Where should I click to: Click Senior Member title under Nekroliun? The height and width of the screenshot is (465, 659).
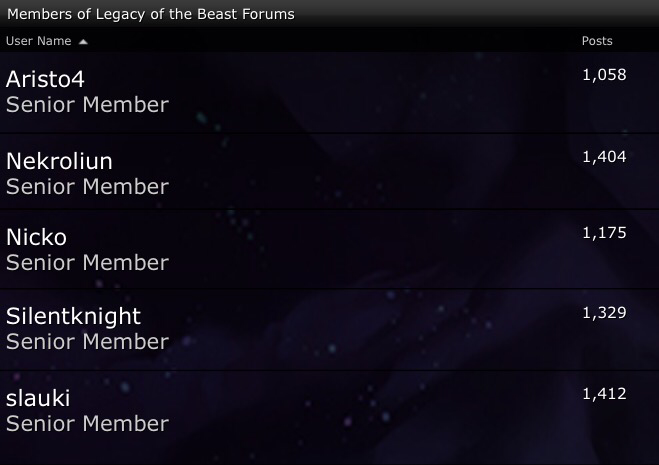[x=87, y=187]
